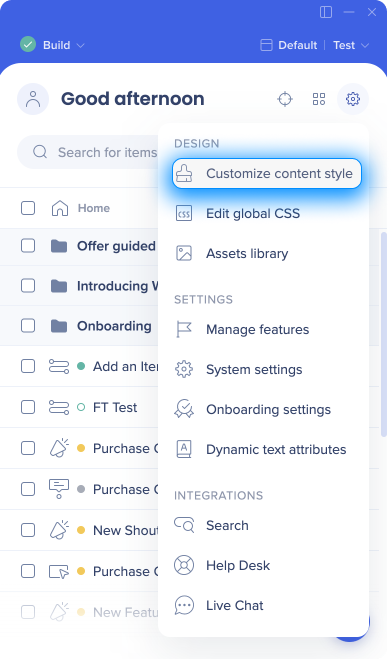Click the crosshair capture element icon
Viewport: 392px width, 659px height.
[x=285, y=99]
